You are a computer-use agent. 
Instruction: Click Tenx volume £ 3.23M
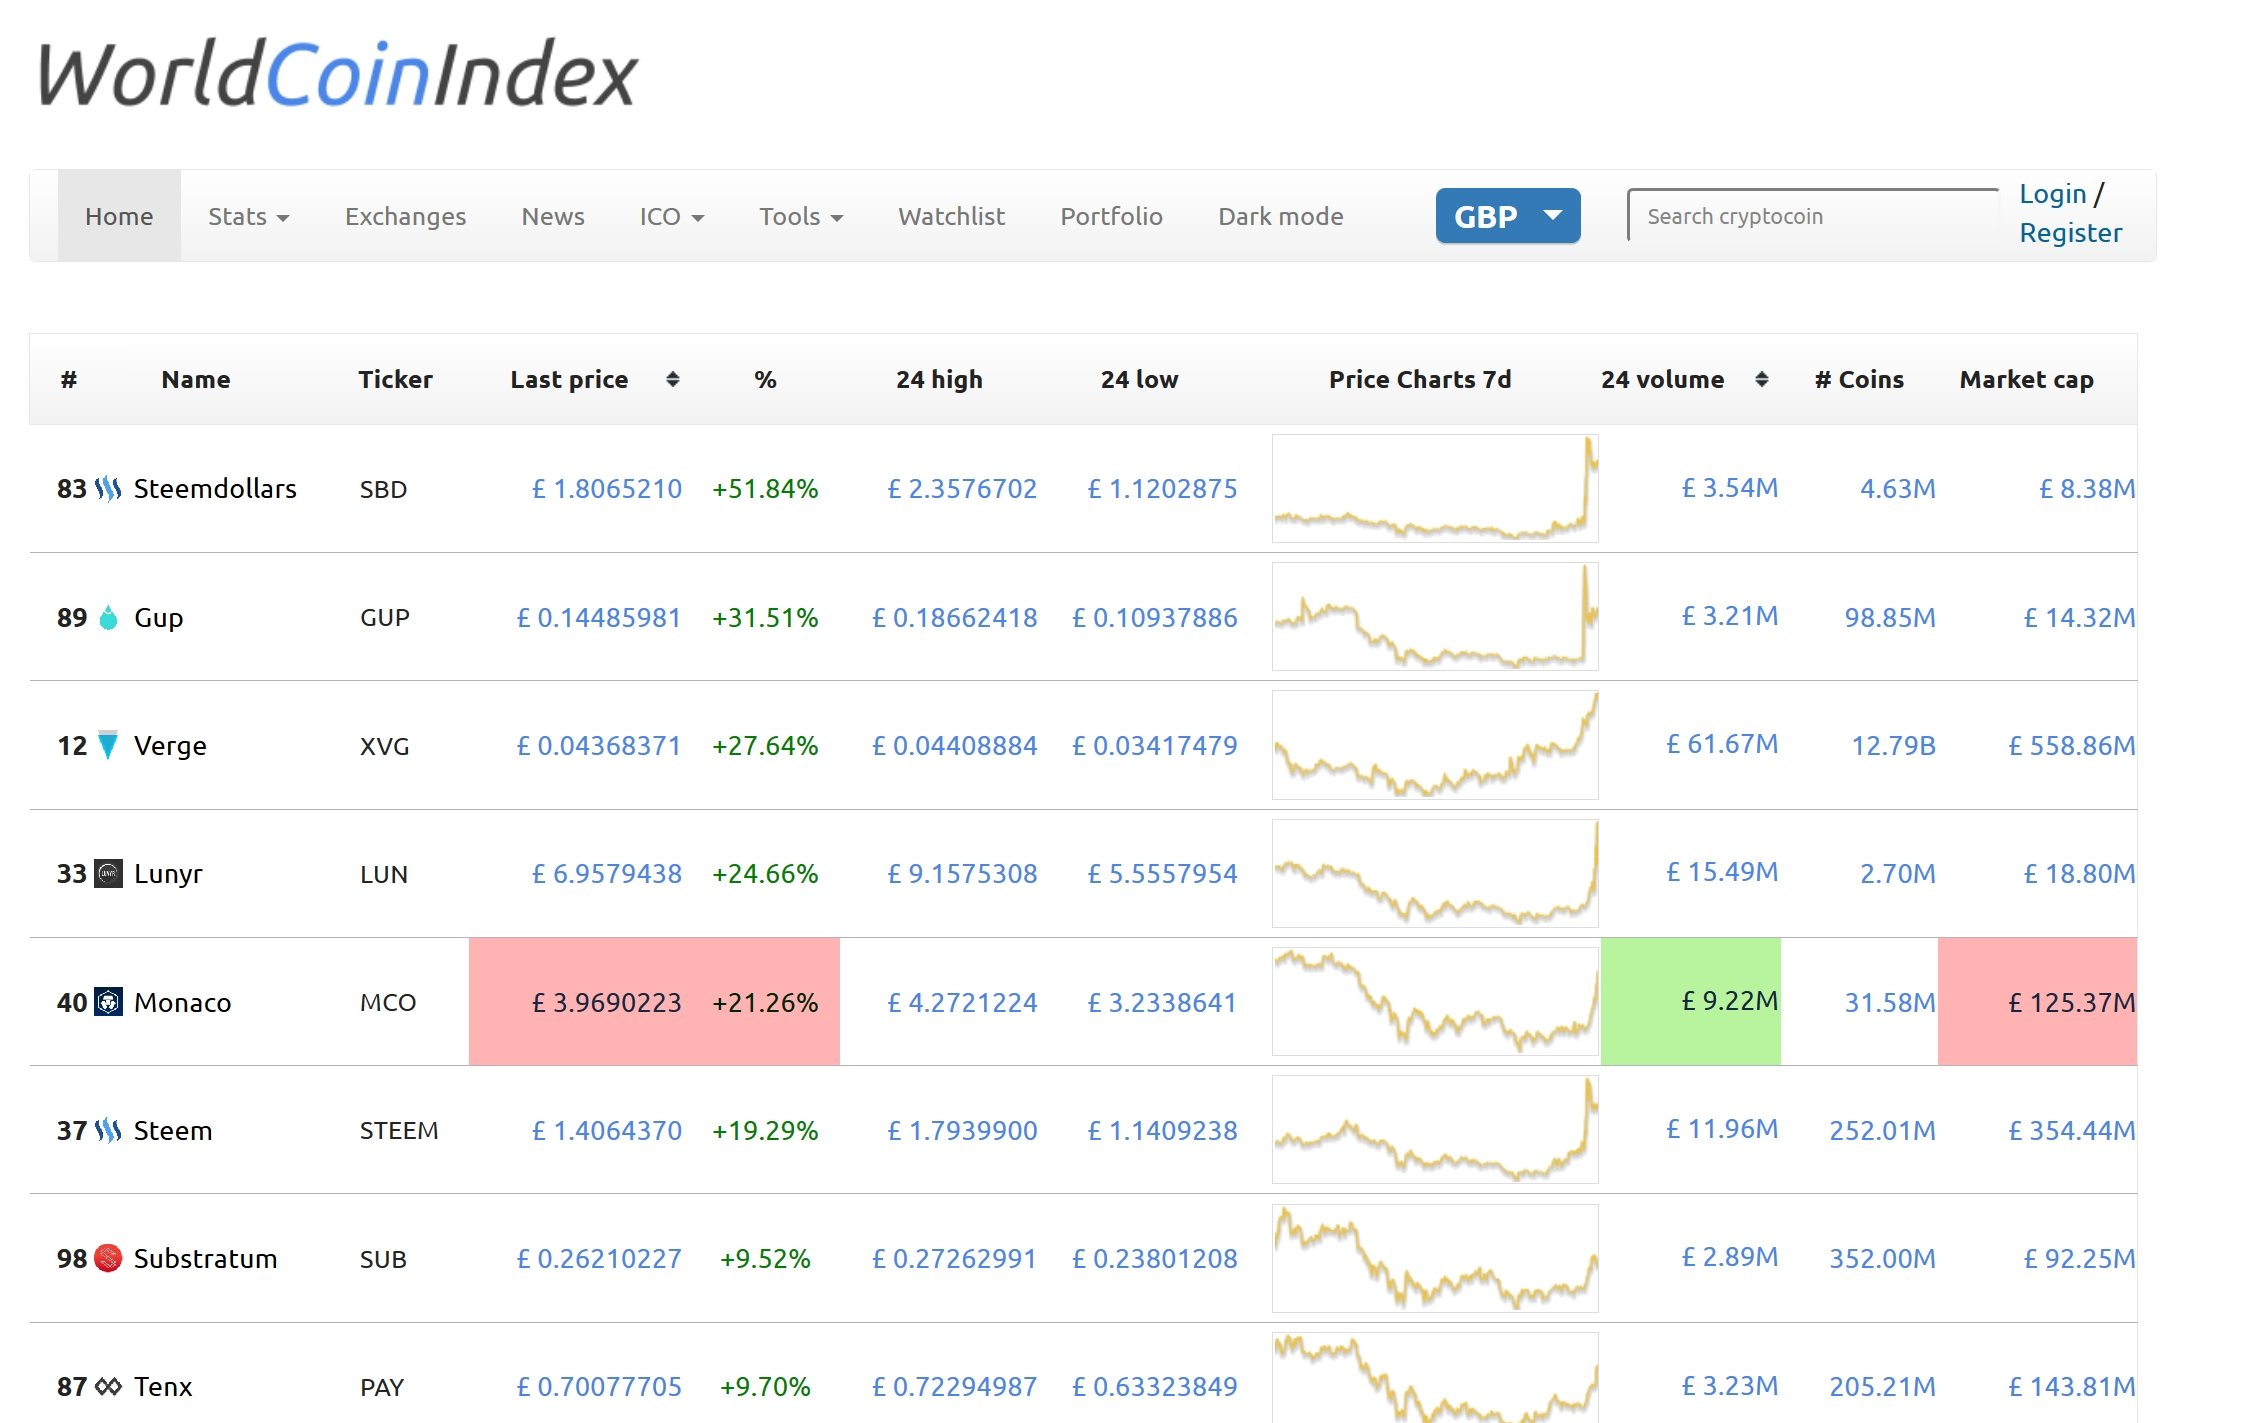pyautogui.click(x=1730, y=1386)
